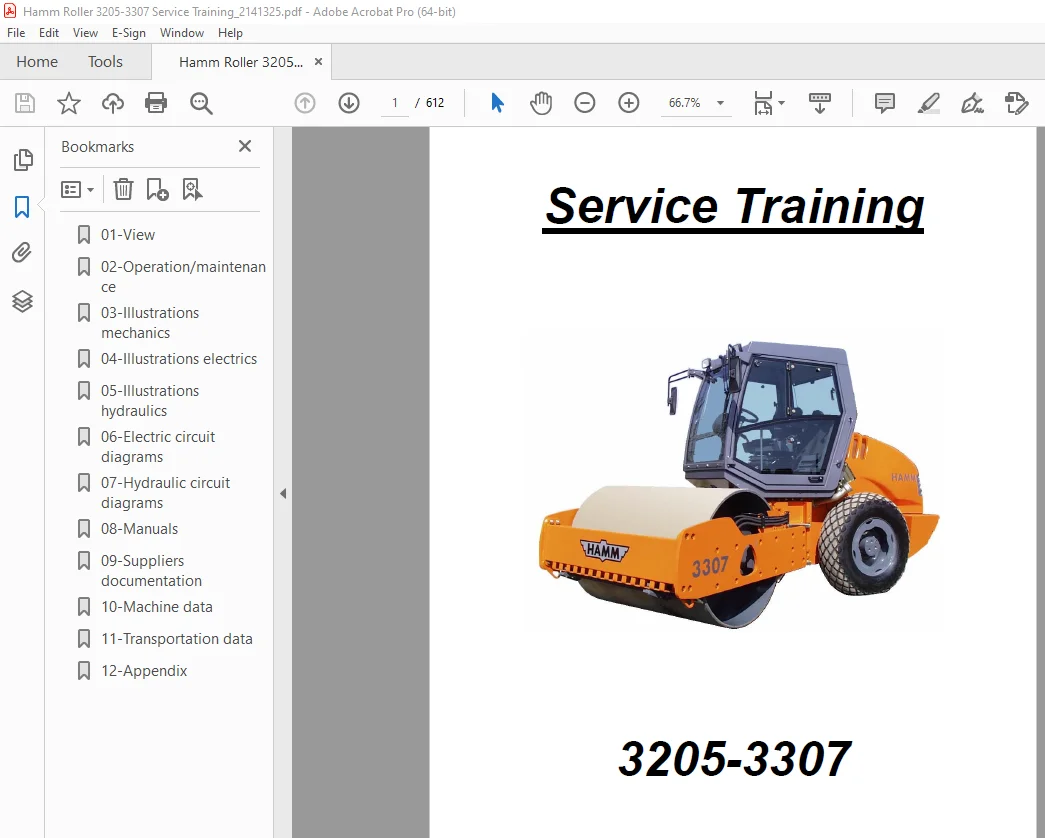Open bookmark 12-Appendix
Screen dimensions: 1045x838
coord(144,671)
